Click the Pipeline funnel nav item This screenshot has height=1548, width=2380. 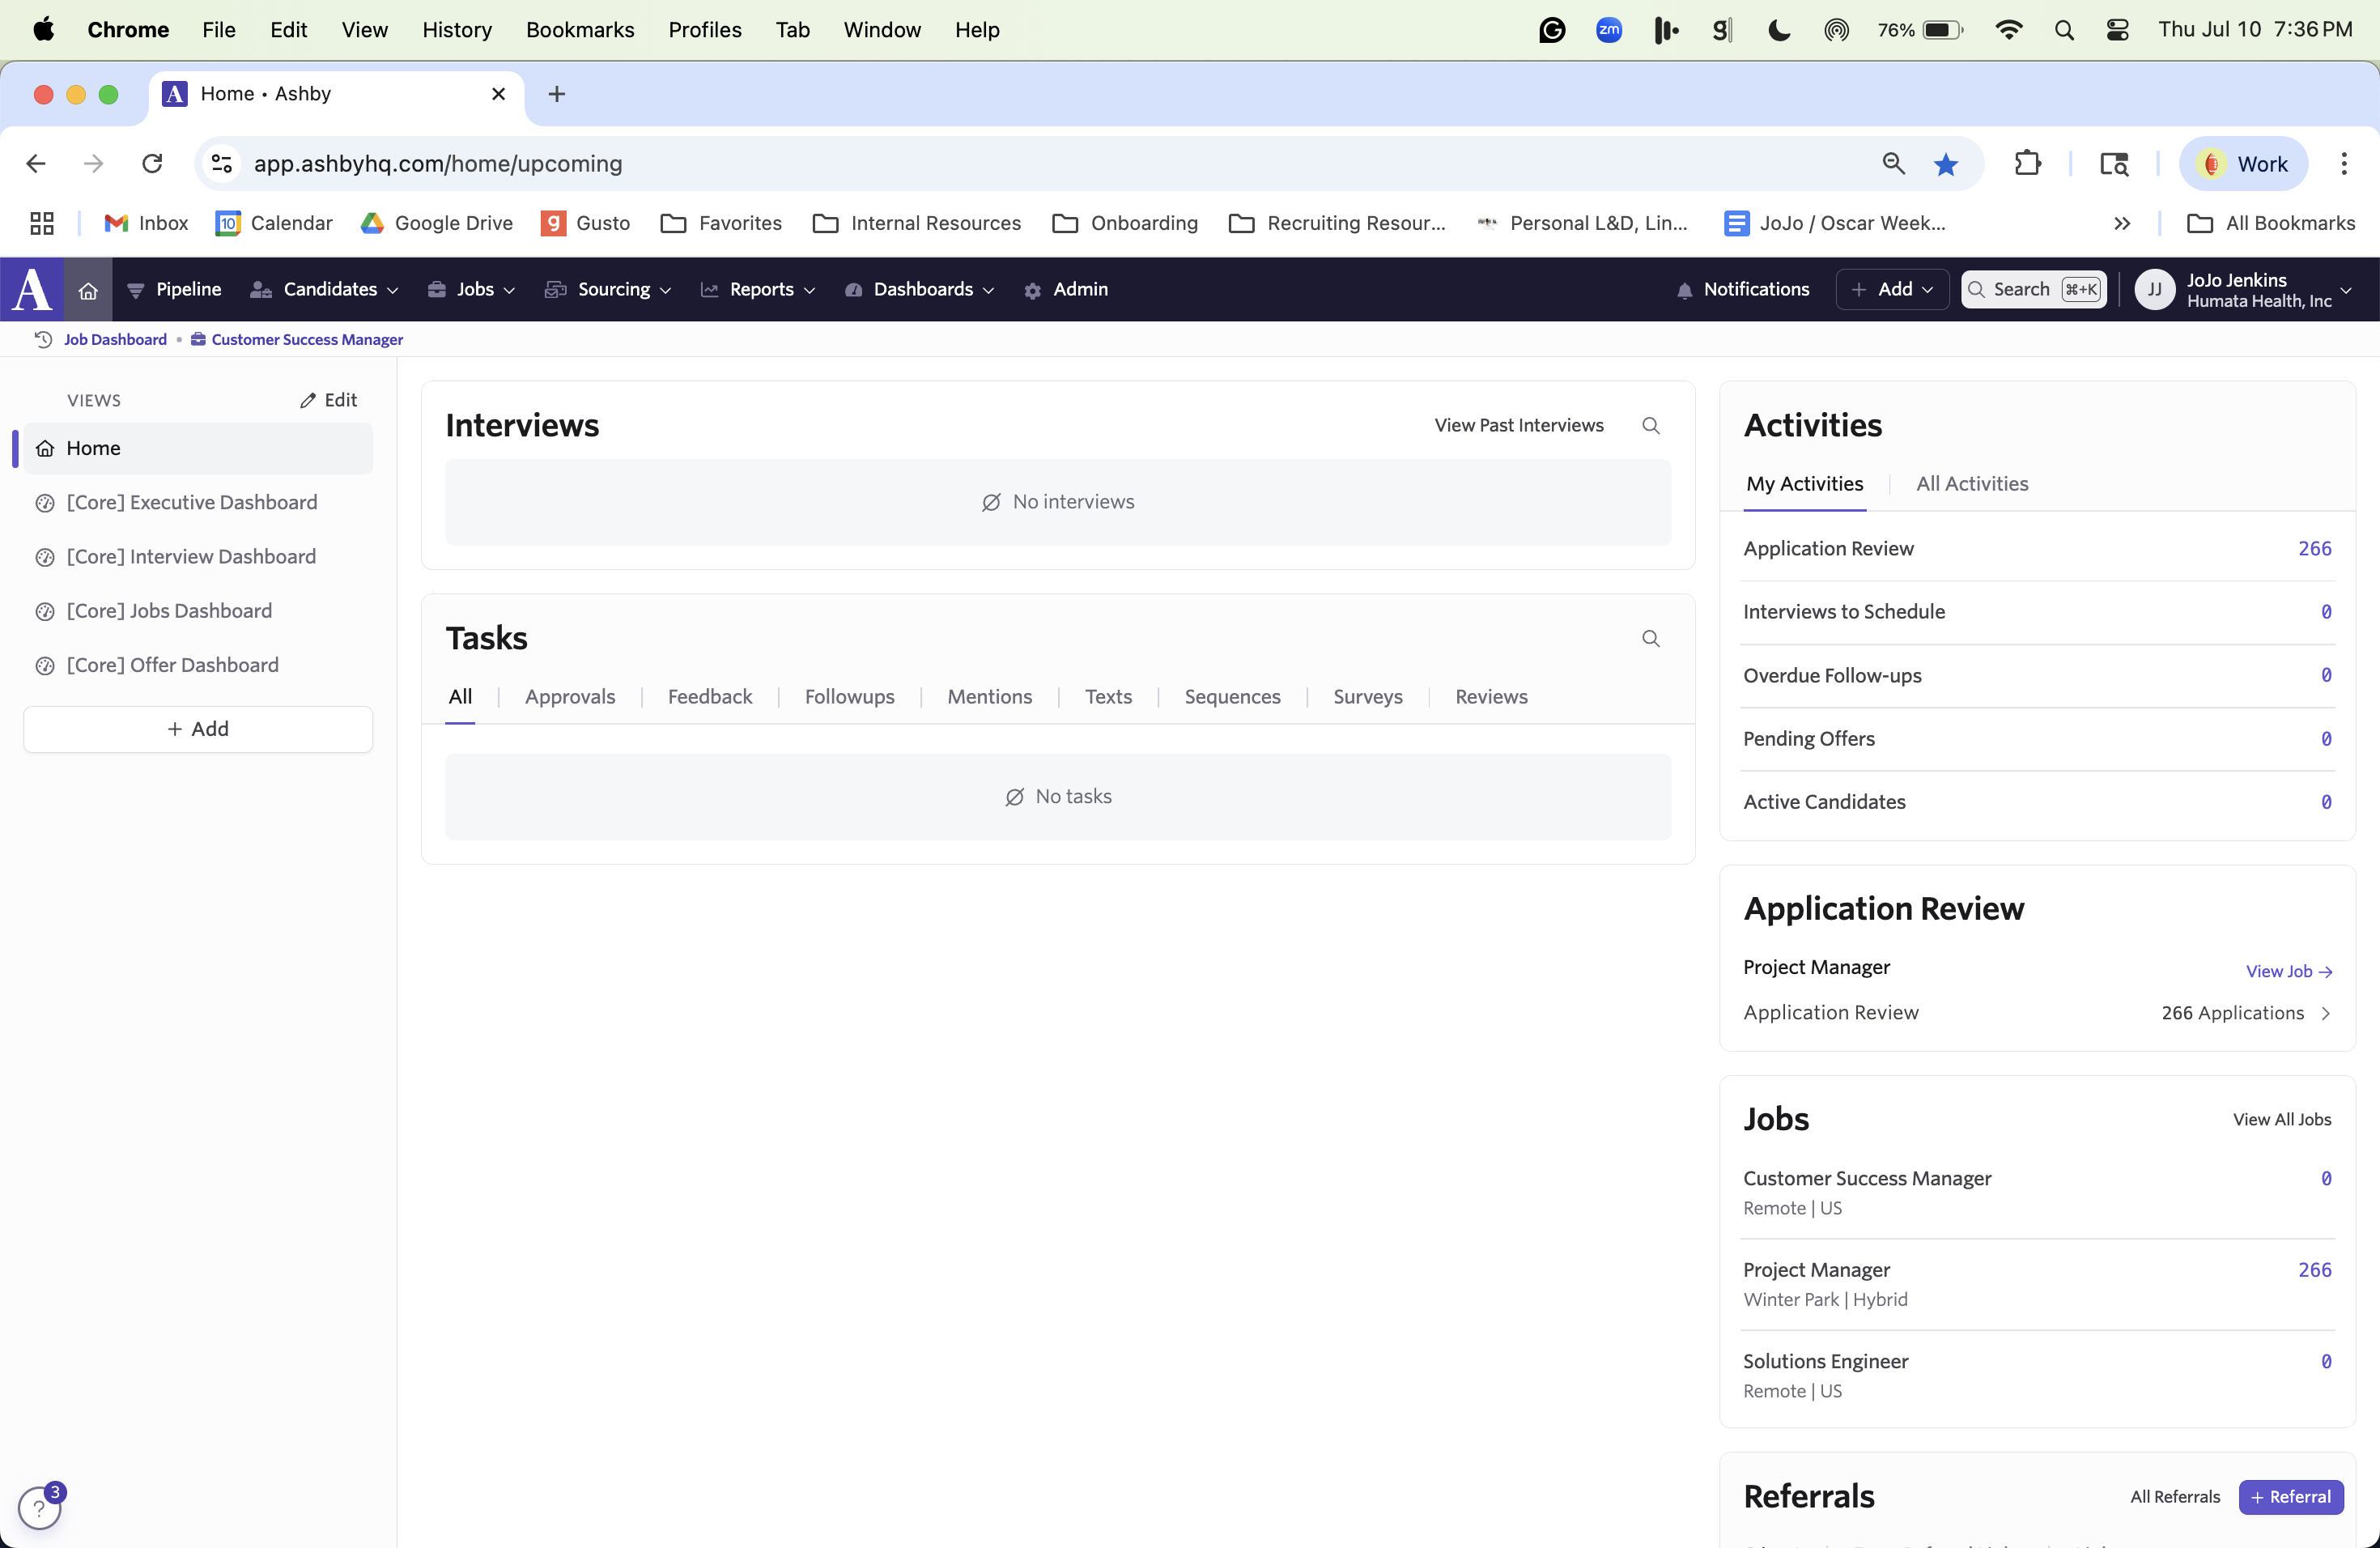click(174, 290)
